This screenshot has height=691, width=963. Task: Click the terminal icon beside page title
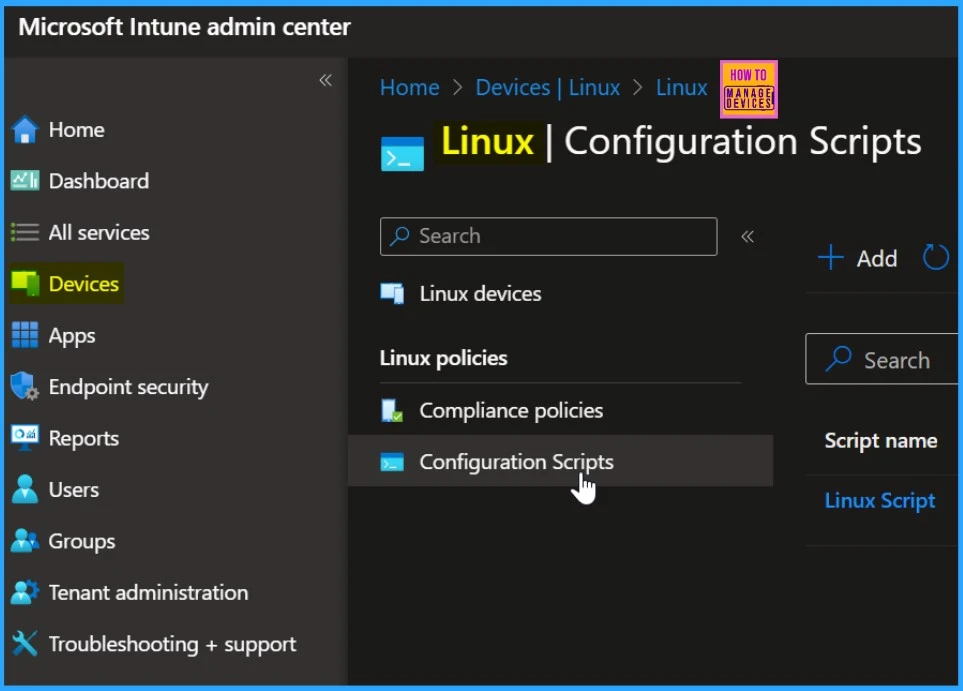(402, 154)
